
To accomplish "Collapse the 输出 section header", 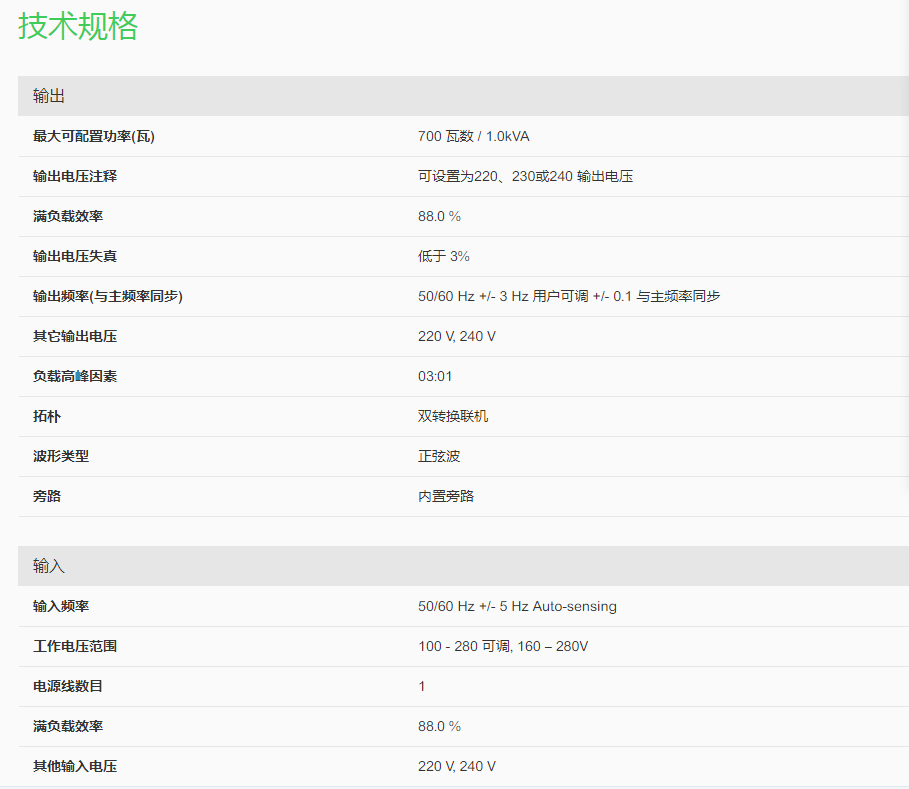I will [x=49, y=96].
